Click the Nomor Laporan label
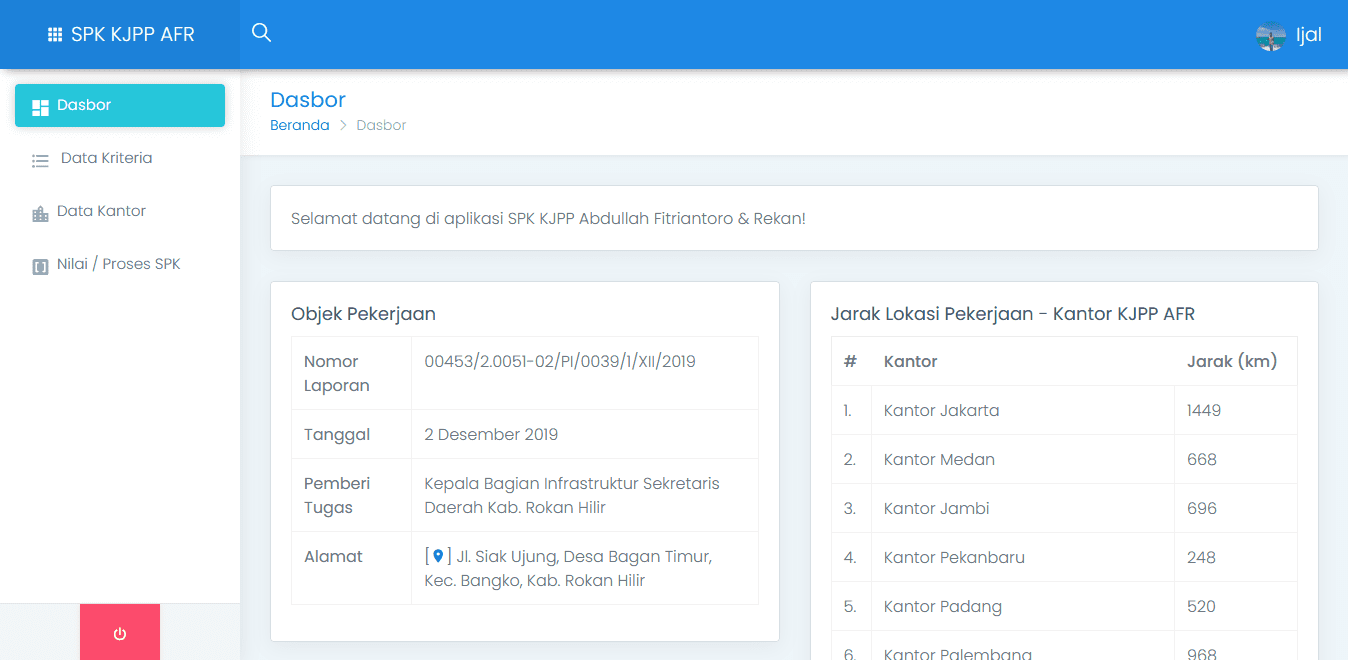Image resolution: width=1348 pixels, height=660 pixels. click(337, 373)
